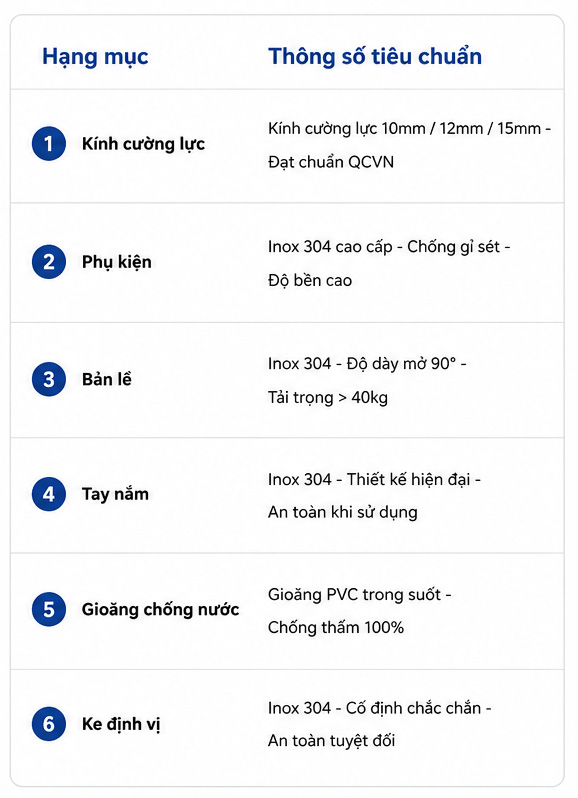Select the Phụ kiện label
Image resolution: width=578 pixels, height=798 pixels.
(117, 262)
